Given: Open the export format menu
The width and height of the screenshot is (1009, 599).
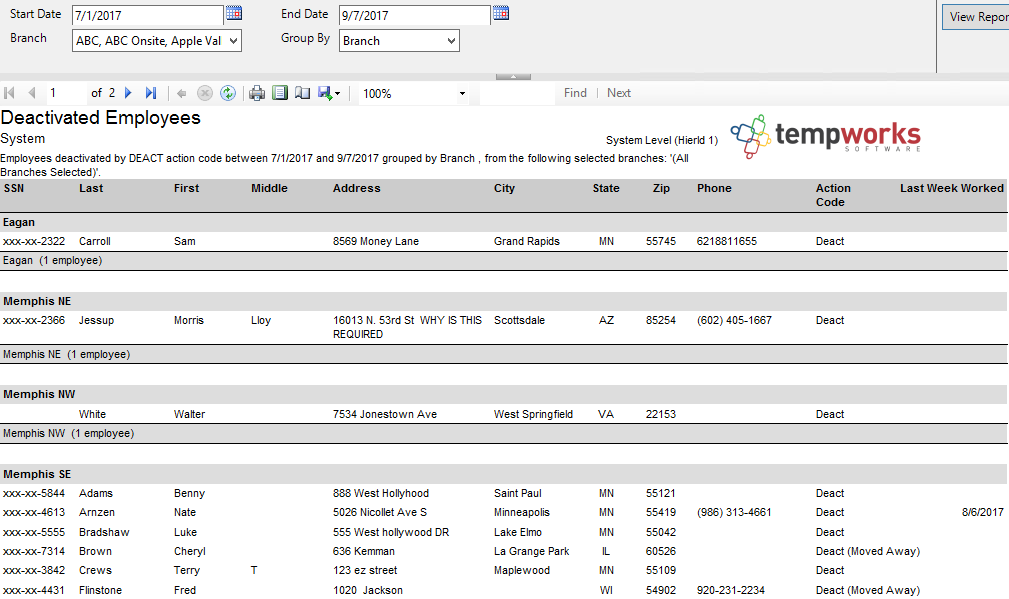Looking at the screenshot, I should pos(329,93).
